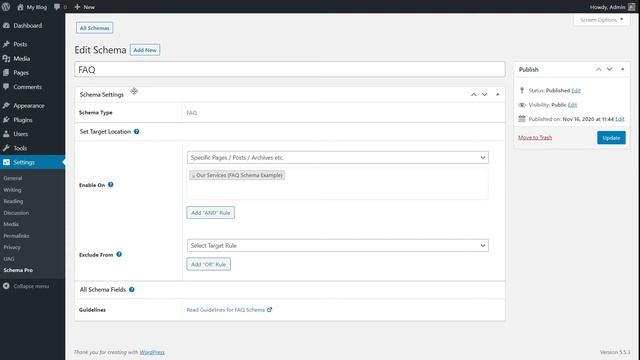Edit the published date
Screen dimensions: 640x360
coord(620,119)
